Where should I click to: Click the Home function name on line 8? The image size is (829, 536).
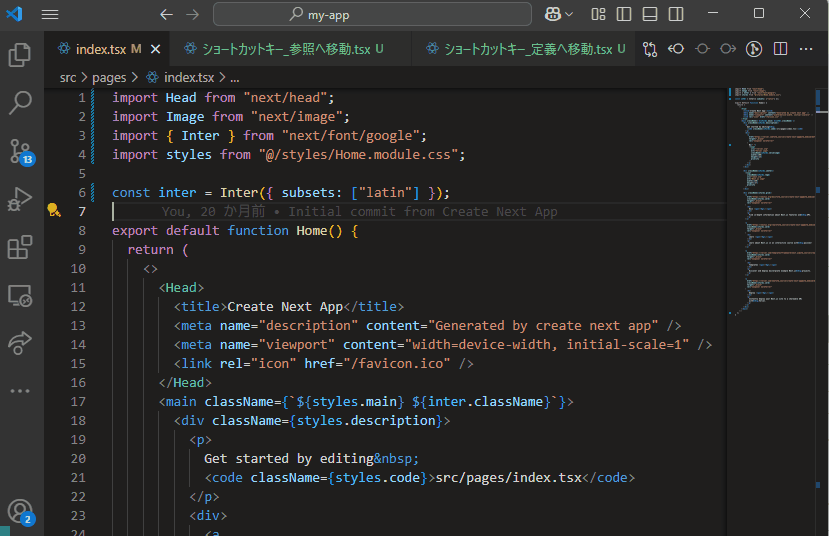[311, 231]
